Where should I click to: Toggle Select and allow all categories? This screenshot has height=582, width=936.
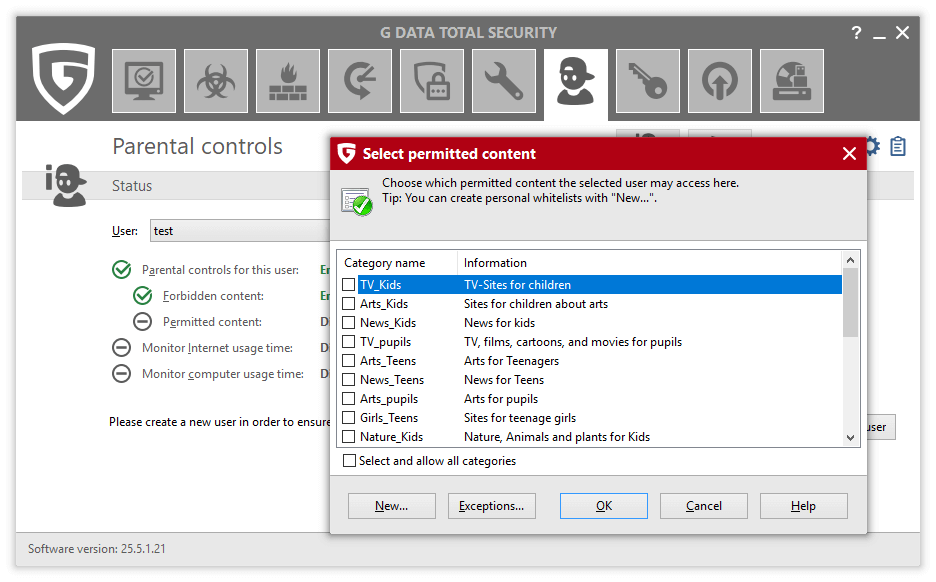(349, 461)
